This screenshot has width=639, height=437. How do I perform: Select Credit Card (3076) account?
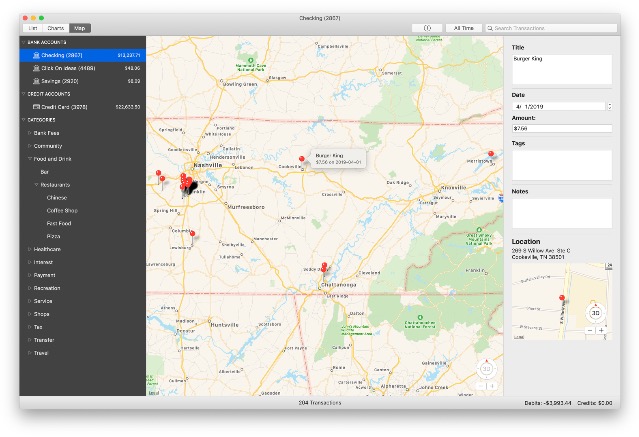point(83,107)
